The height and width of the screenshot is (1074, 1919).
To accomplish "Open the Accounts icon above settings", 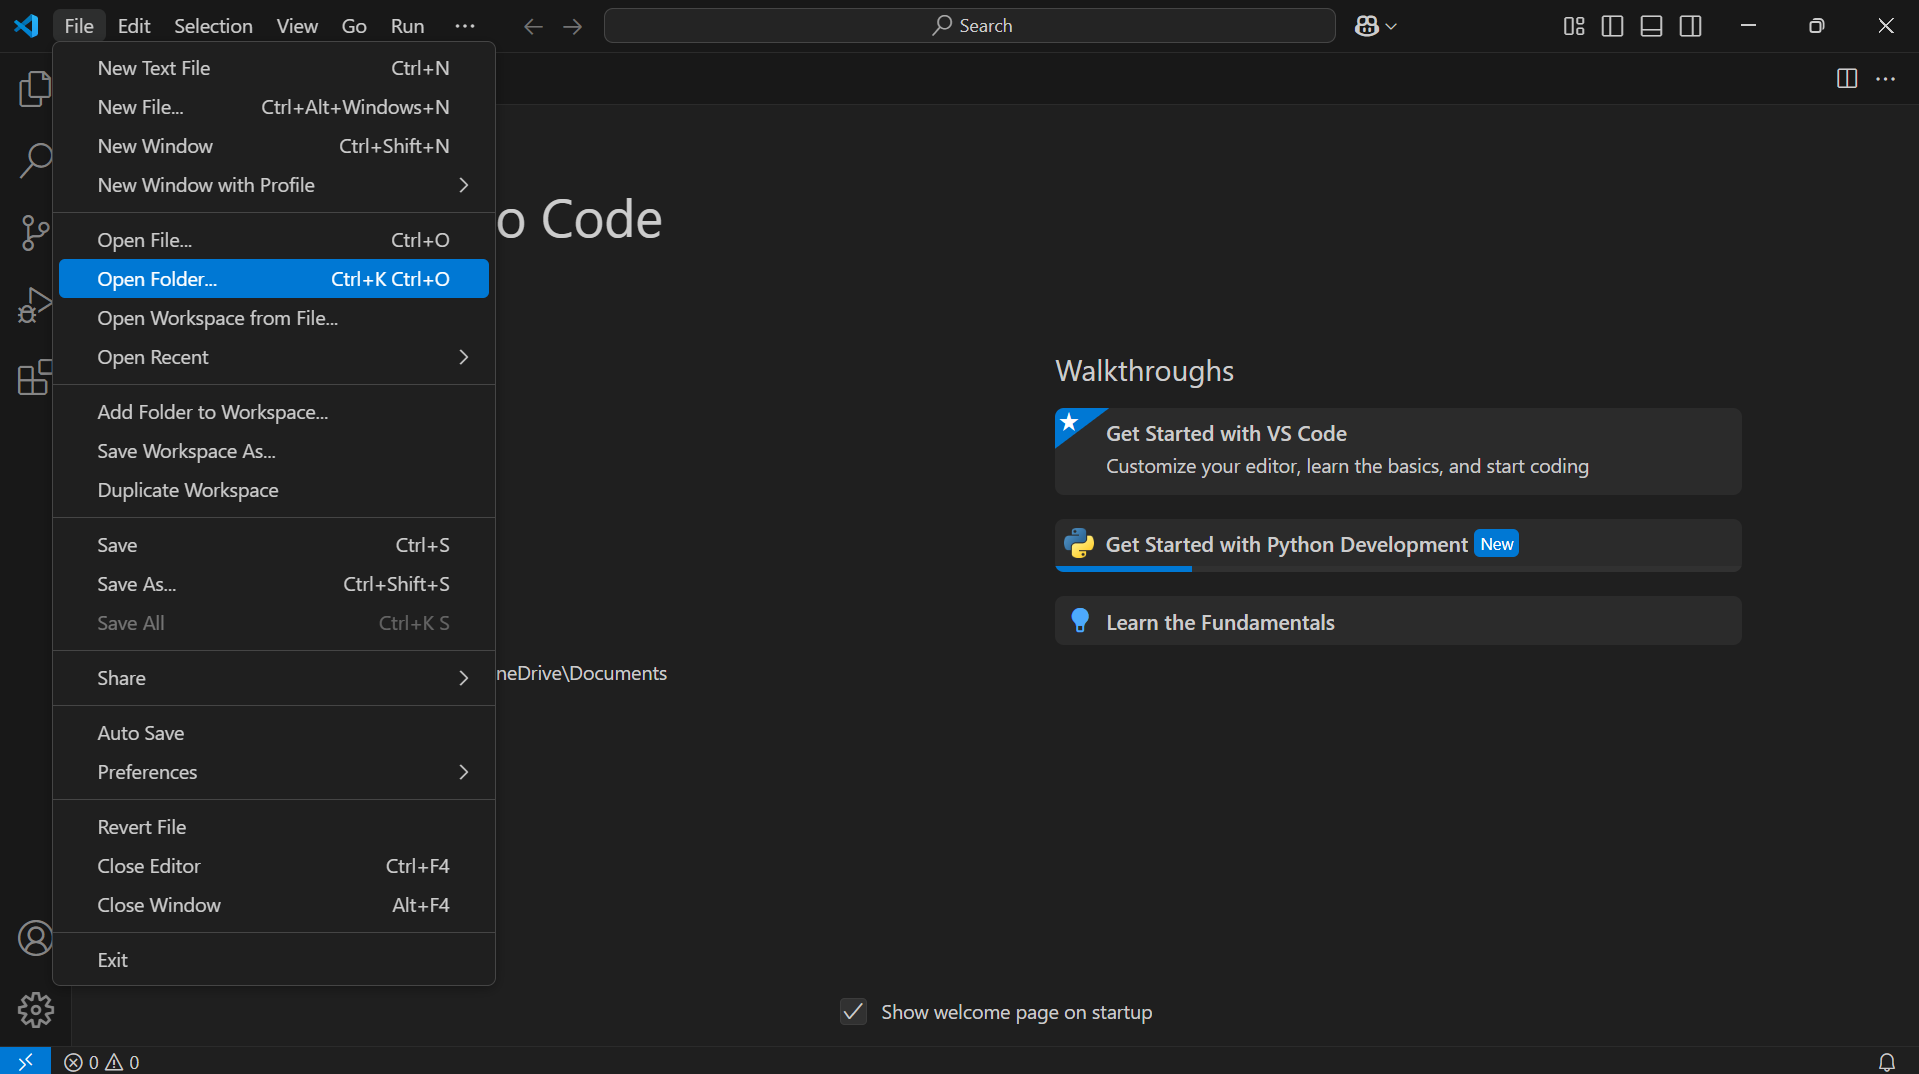I will click(35, 938).
